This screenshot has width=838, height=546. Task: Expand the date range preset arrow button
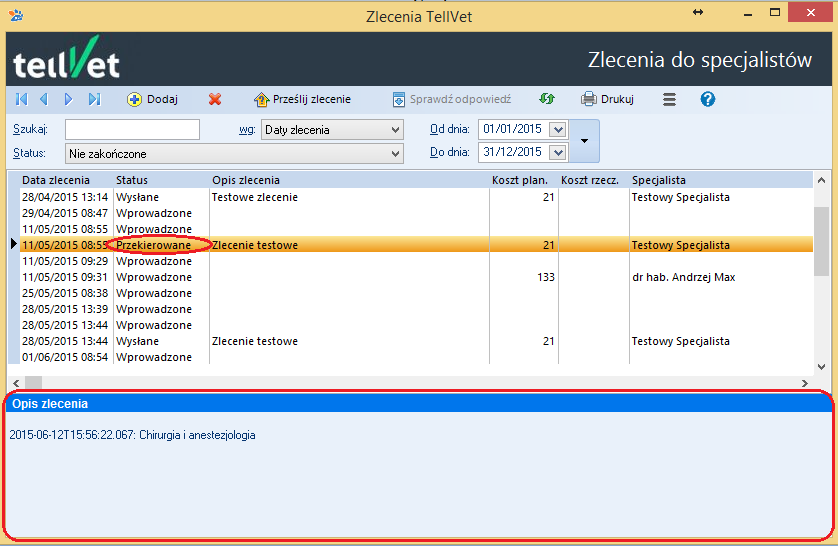click(x=584, y=141)
